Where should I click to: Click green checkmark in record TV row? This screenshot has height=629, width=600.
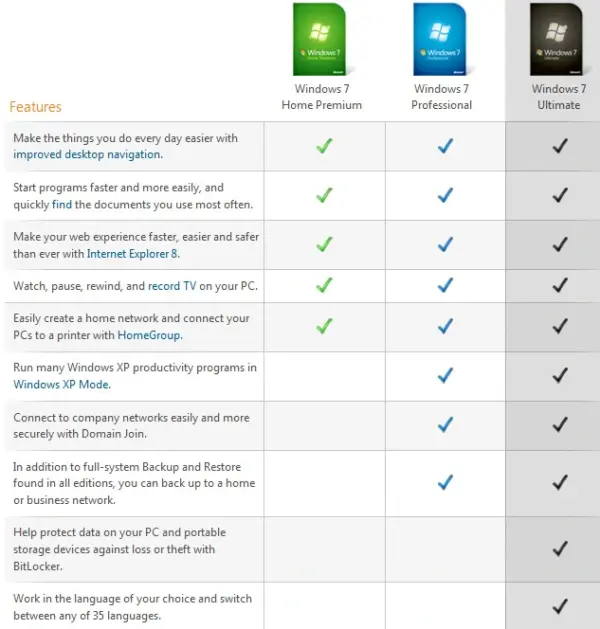[x=323, y=286]
